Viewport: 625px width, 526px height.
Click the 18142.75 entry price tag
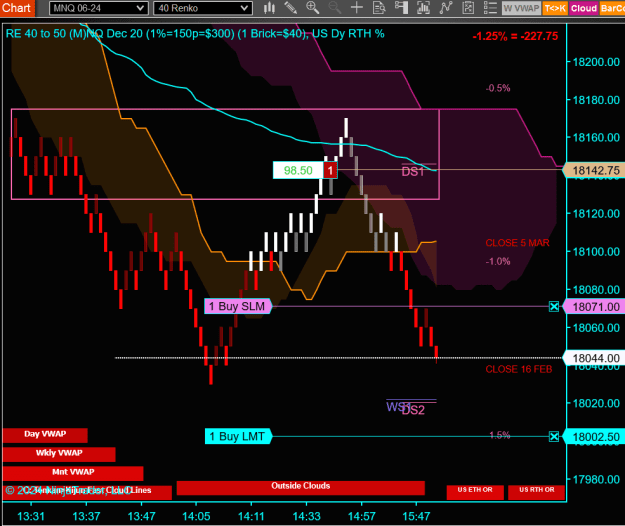point(594,171)
